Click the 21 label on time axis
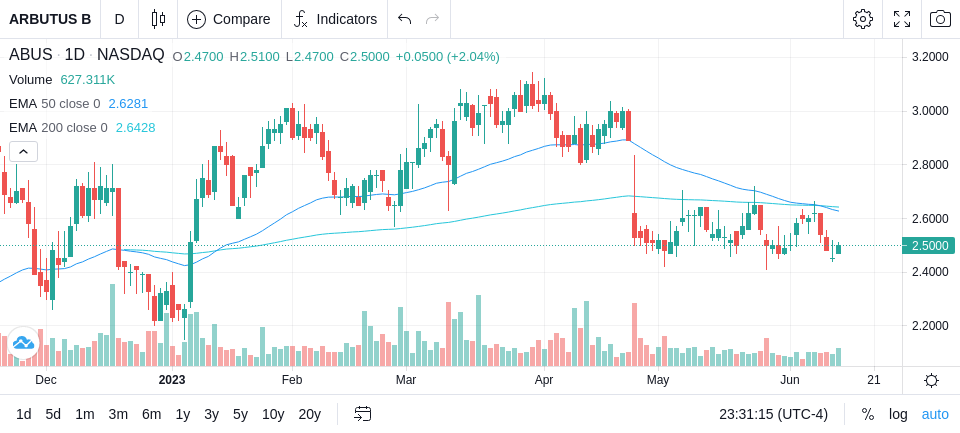 click(x=874, y=380)
